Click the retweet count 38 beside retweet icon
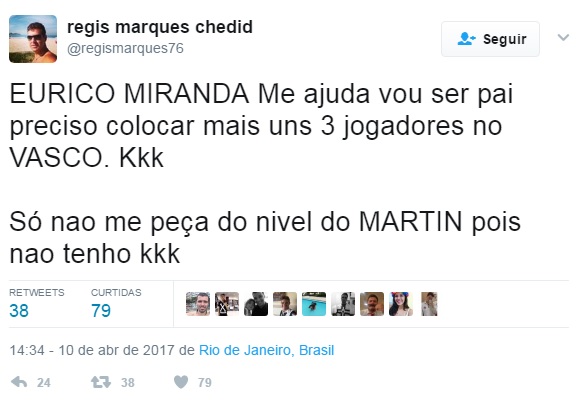 pyautogui.click(x=128, y=383)
